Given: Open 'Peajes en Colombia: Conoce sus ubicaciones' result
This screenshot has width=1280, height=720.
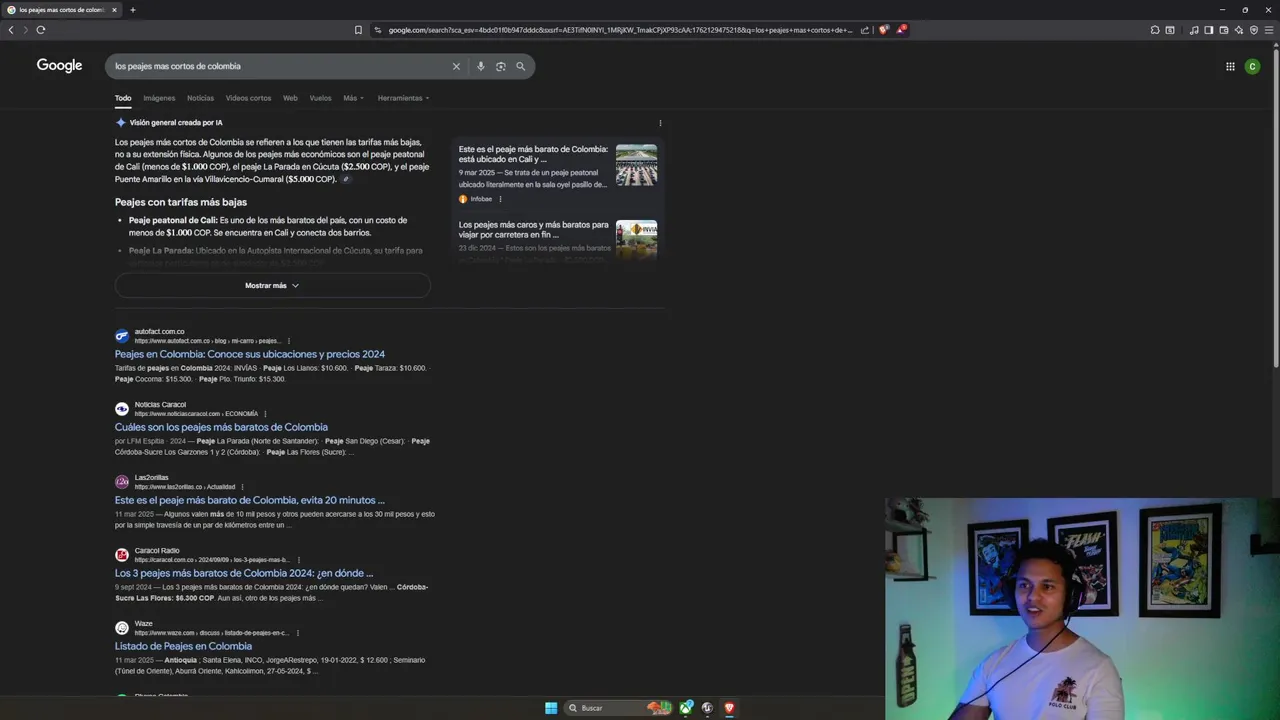Looking at the screenshot, I should coord(250,354).
